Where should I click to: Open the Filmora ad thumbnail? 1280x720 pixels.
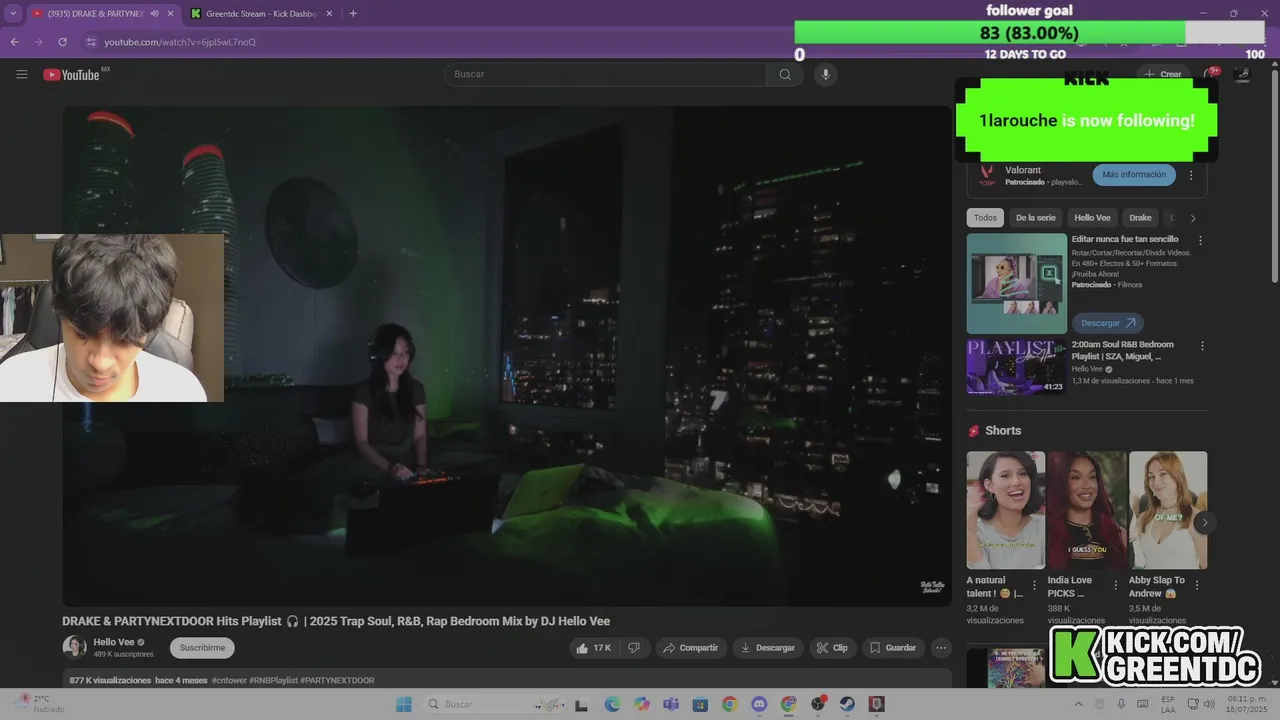[1016, 284]
